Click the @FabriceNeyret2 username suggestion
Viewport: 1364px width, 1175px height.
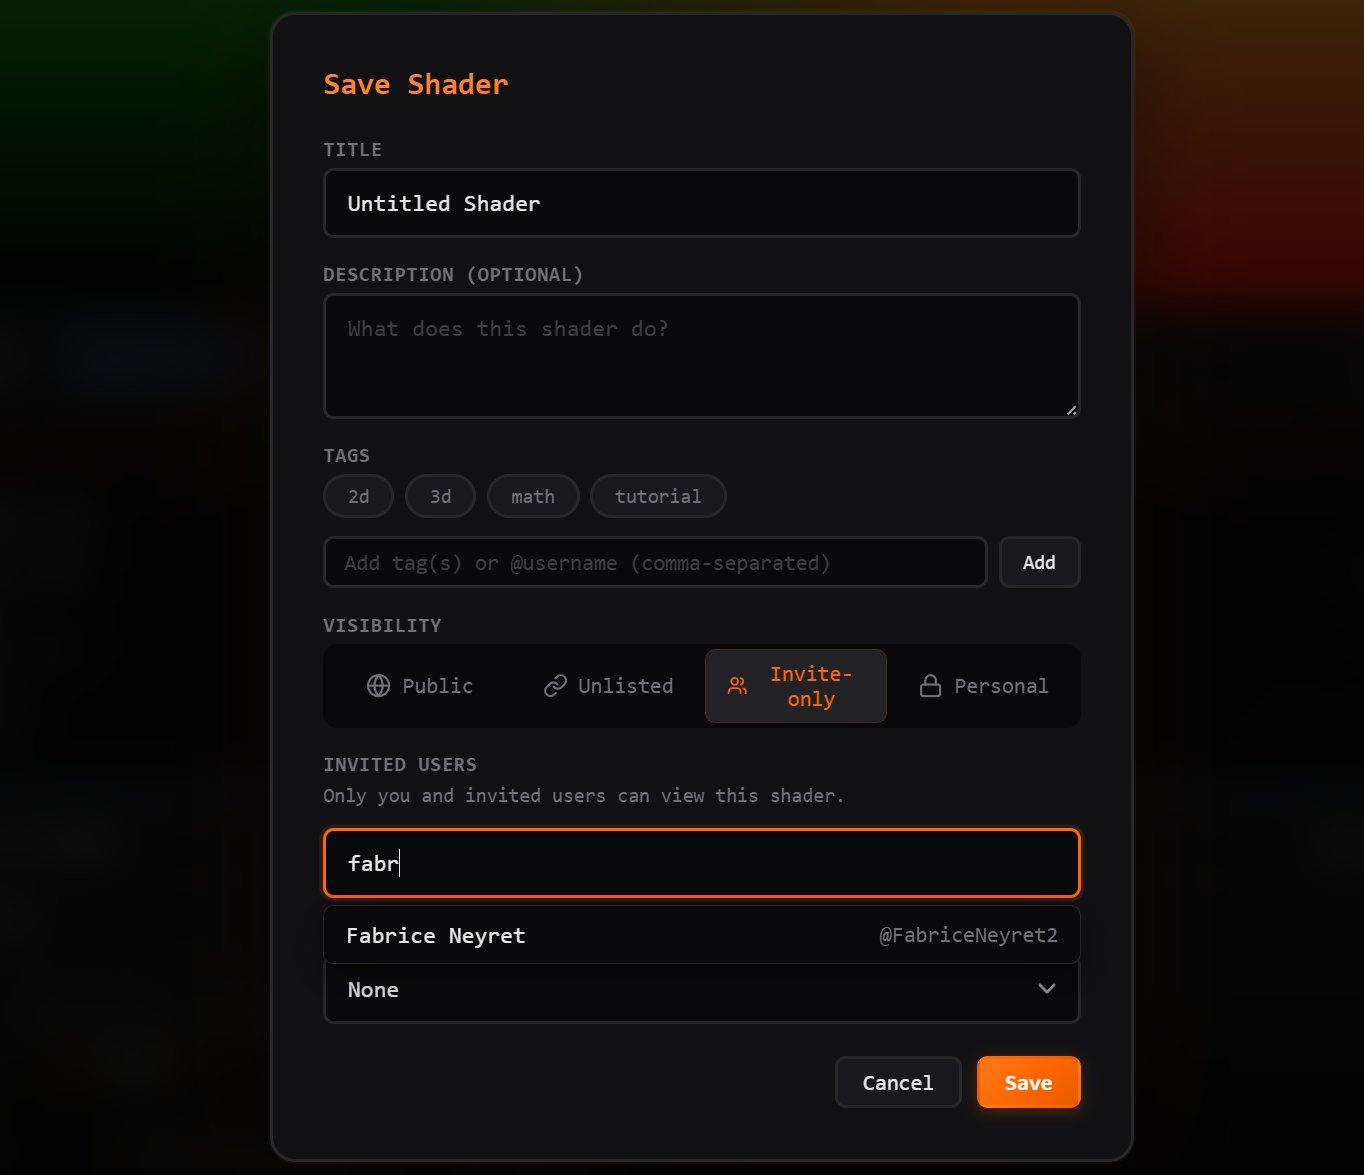(967, 936)
